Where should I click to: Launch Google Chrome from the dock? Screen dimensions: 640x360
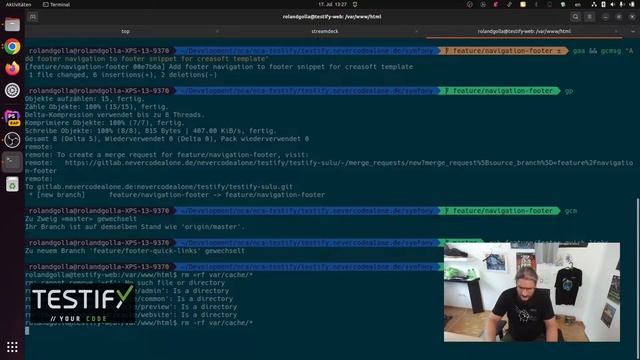point(12,47)
